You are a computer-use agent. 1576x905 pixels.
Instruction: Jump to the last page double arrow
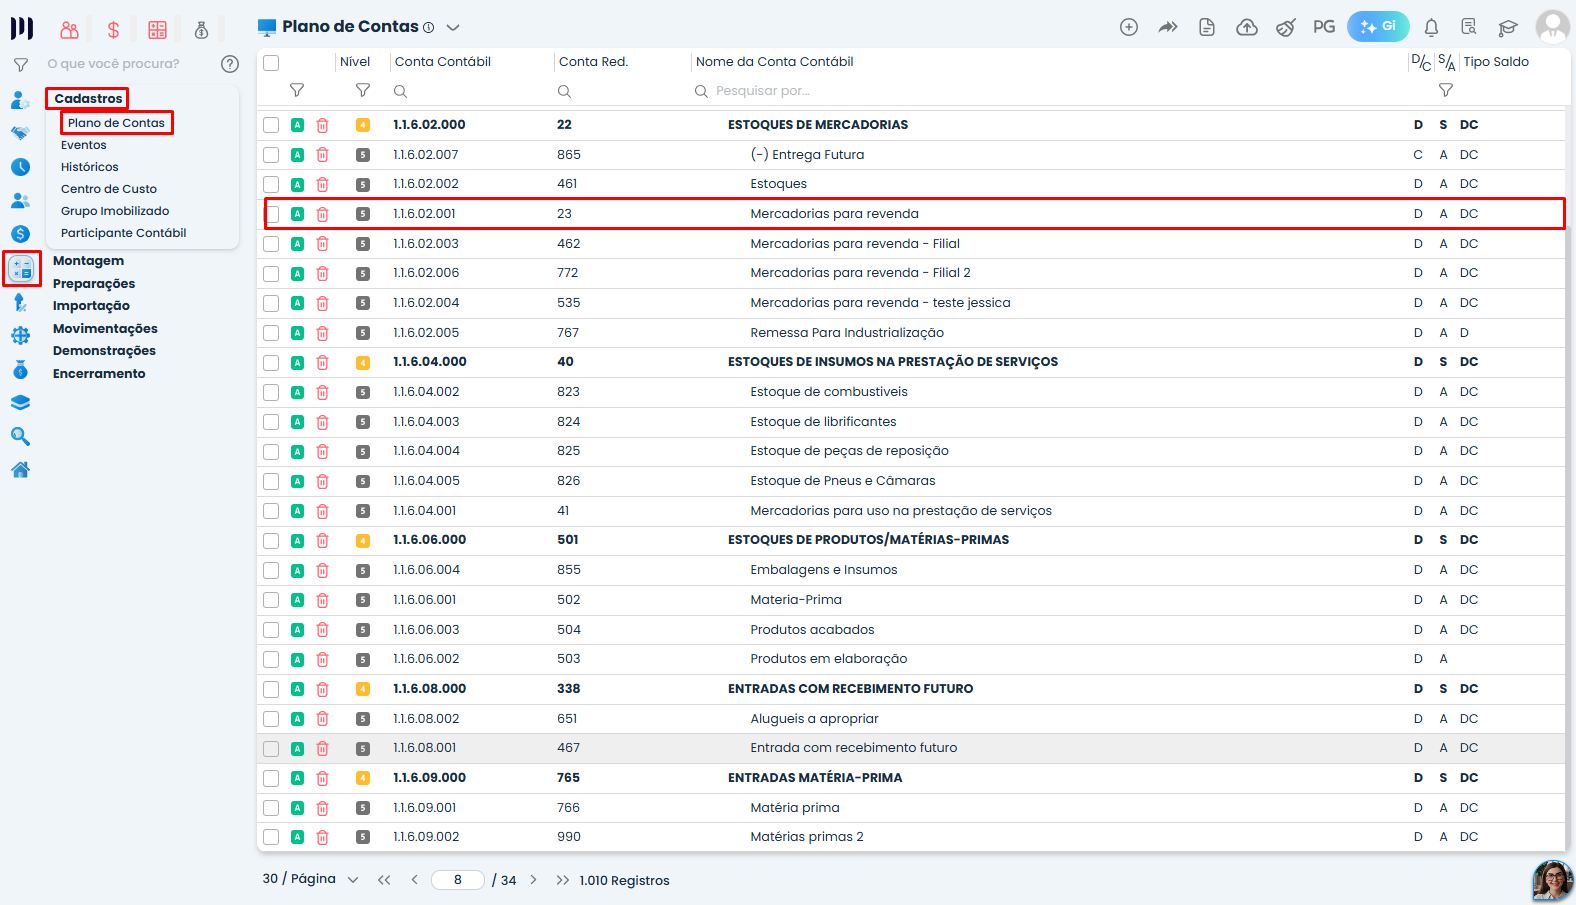point(563,880)
